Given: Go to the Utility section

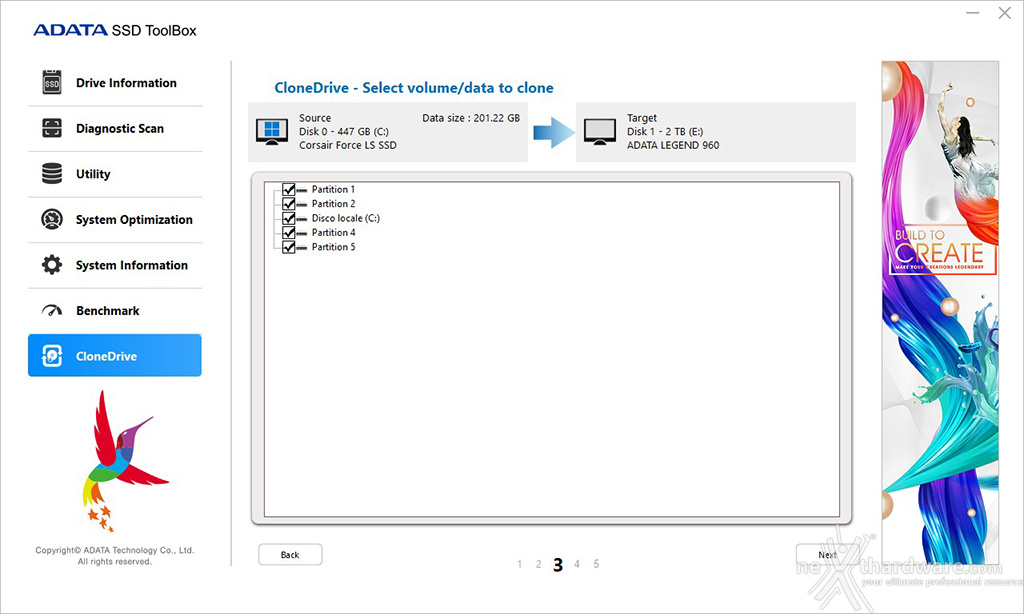Looking at the screenshot, I should 115,174.
